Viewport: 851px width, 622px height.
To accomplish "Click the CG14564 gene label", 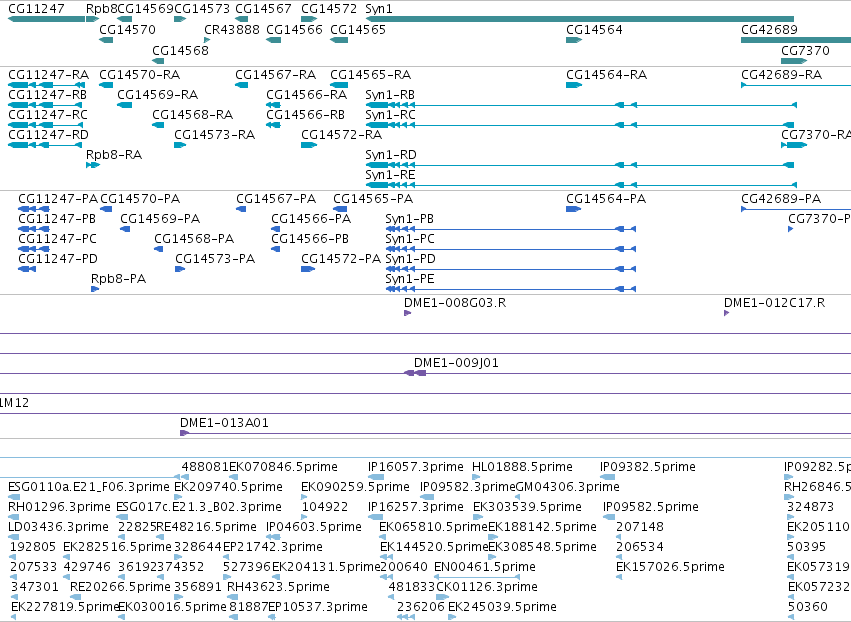I will 594,29.
